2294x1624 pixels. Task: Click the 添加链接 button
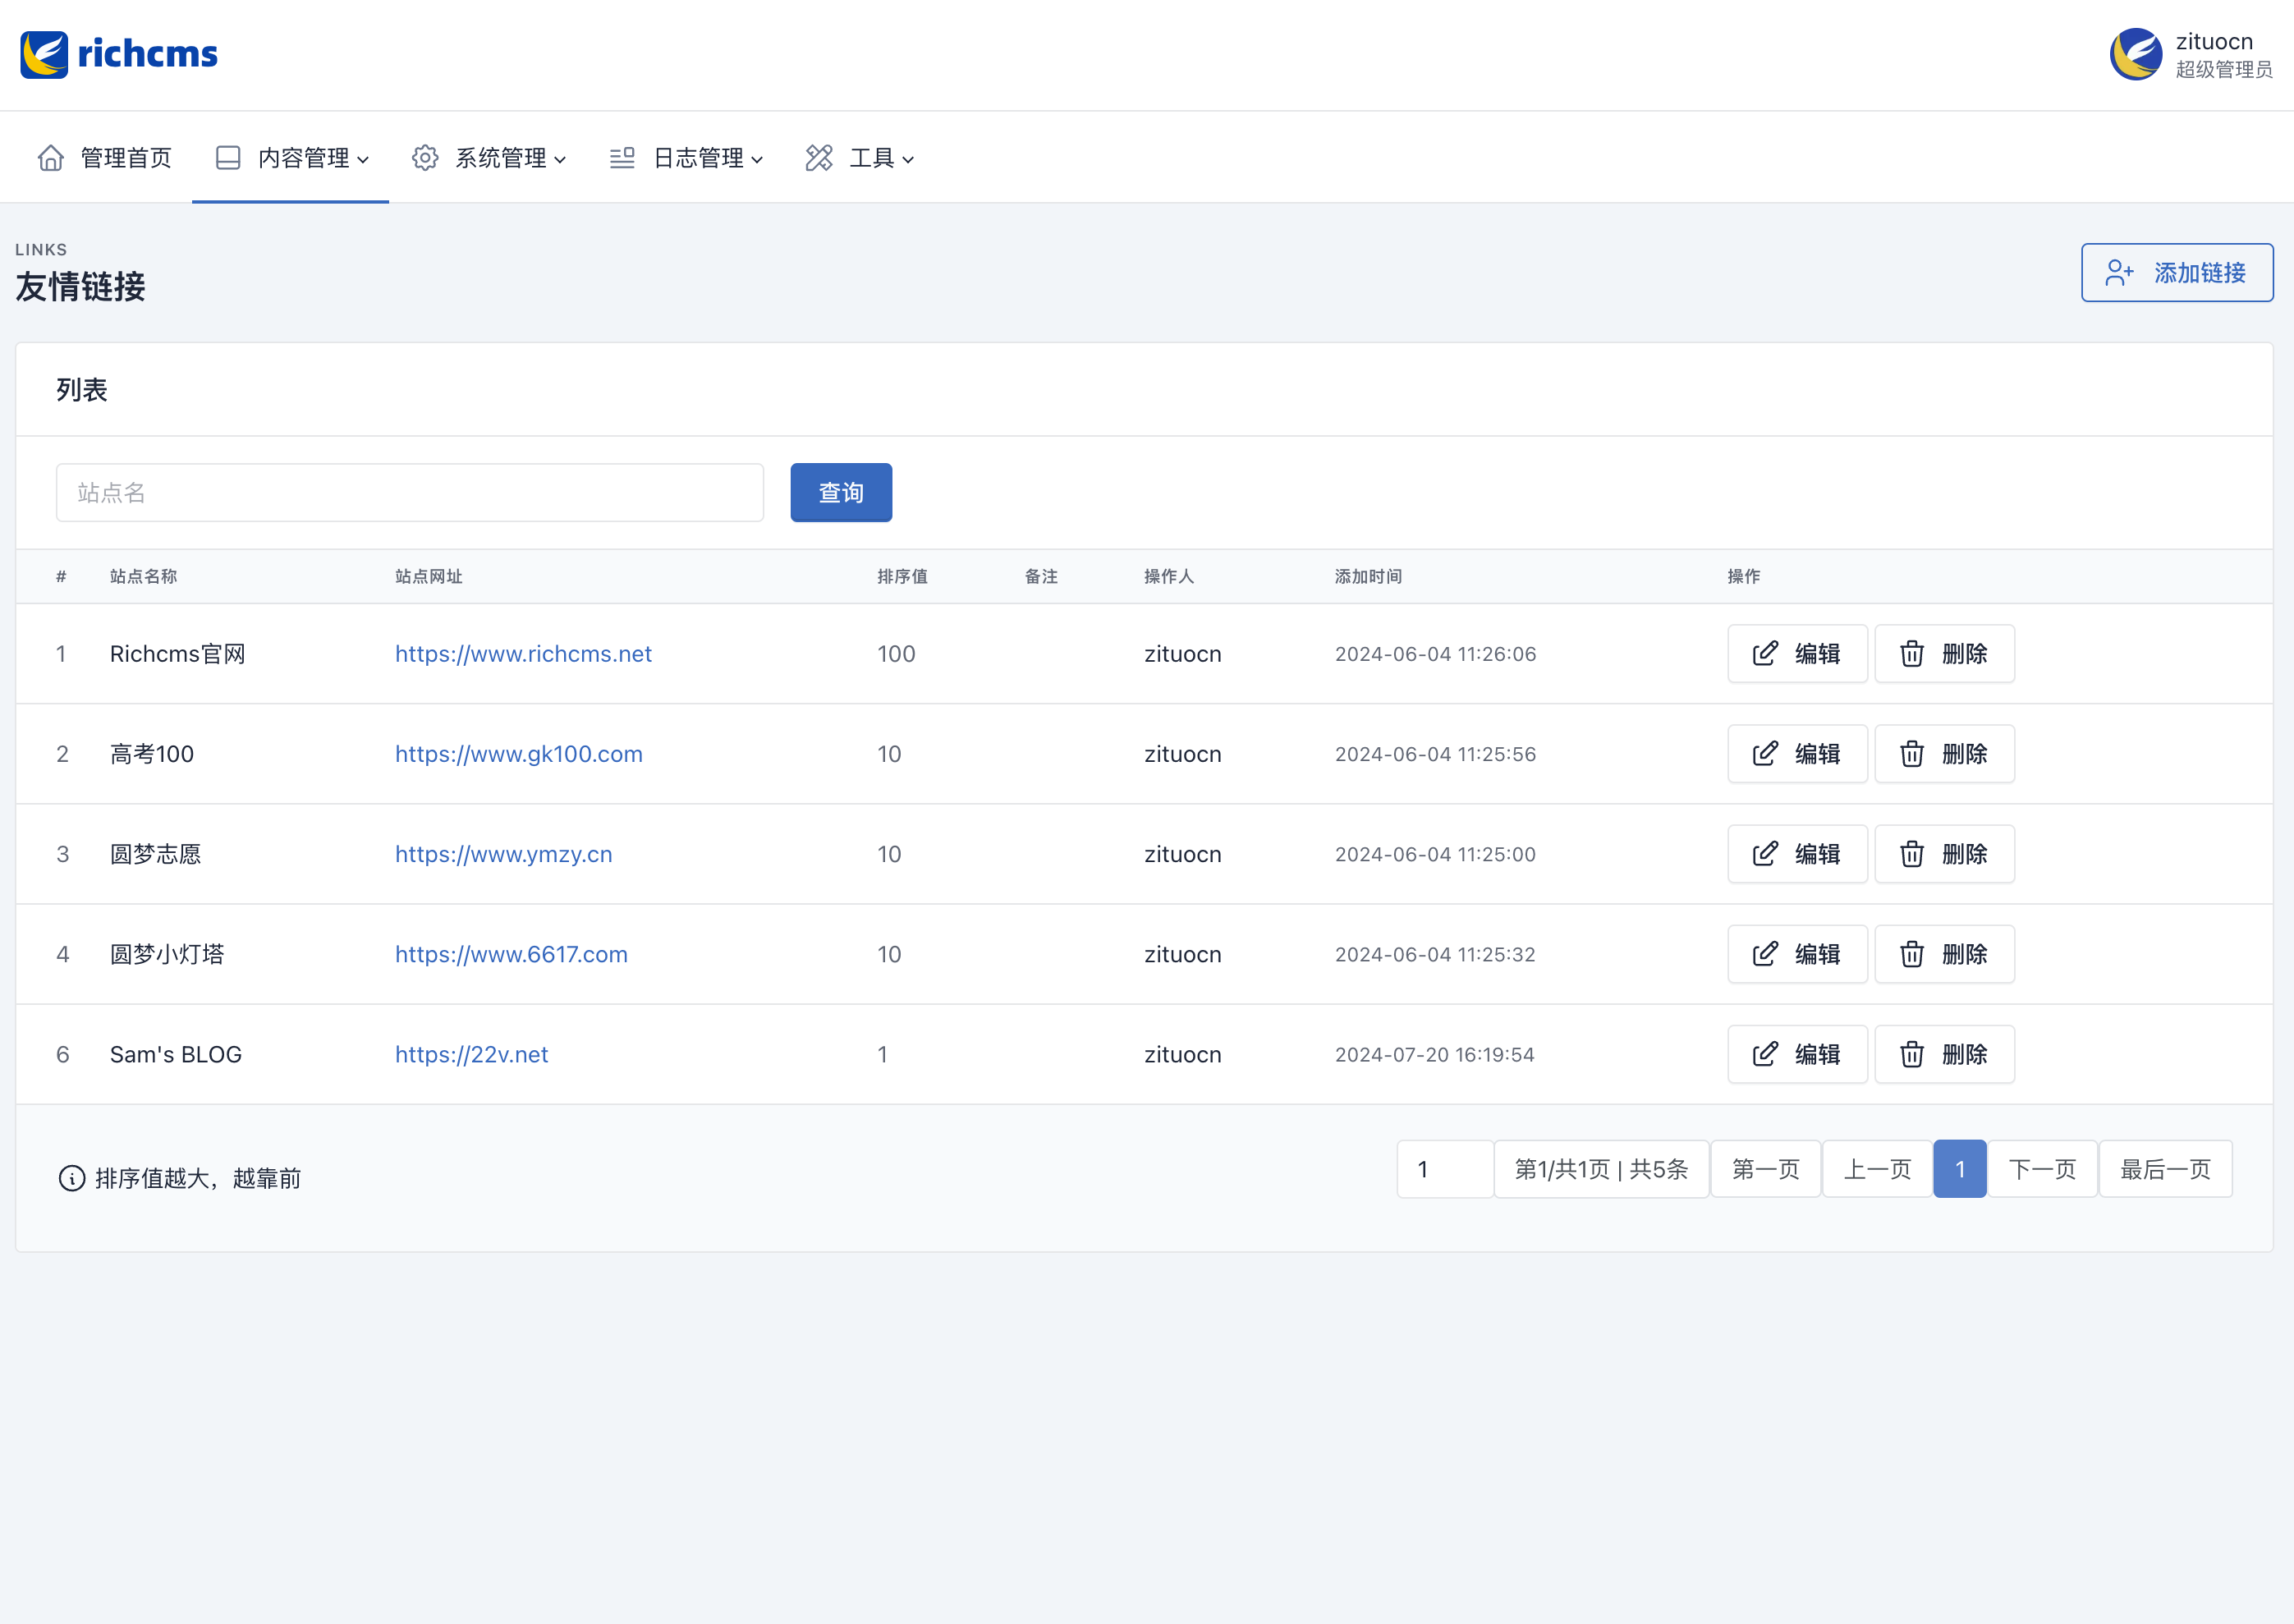pyautogui.click(x=2177, y=272)
